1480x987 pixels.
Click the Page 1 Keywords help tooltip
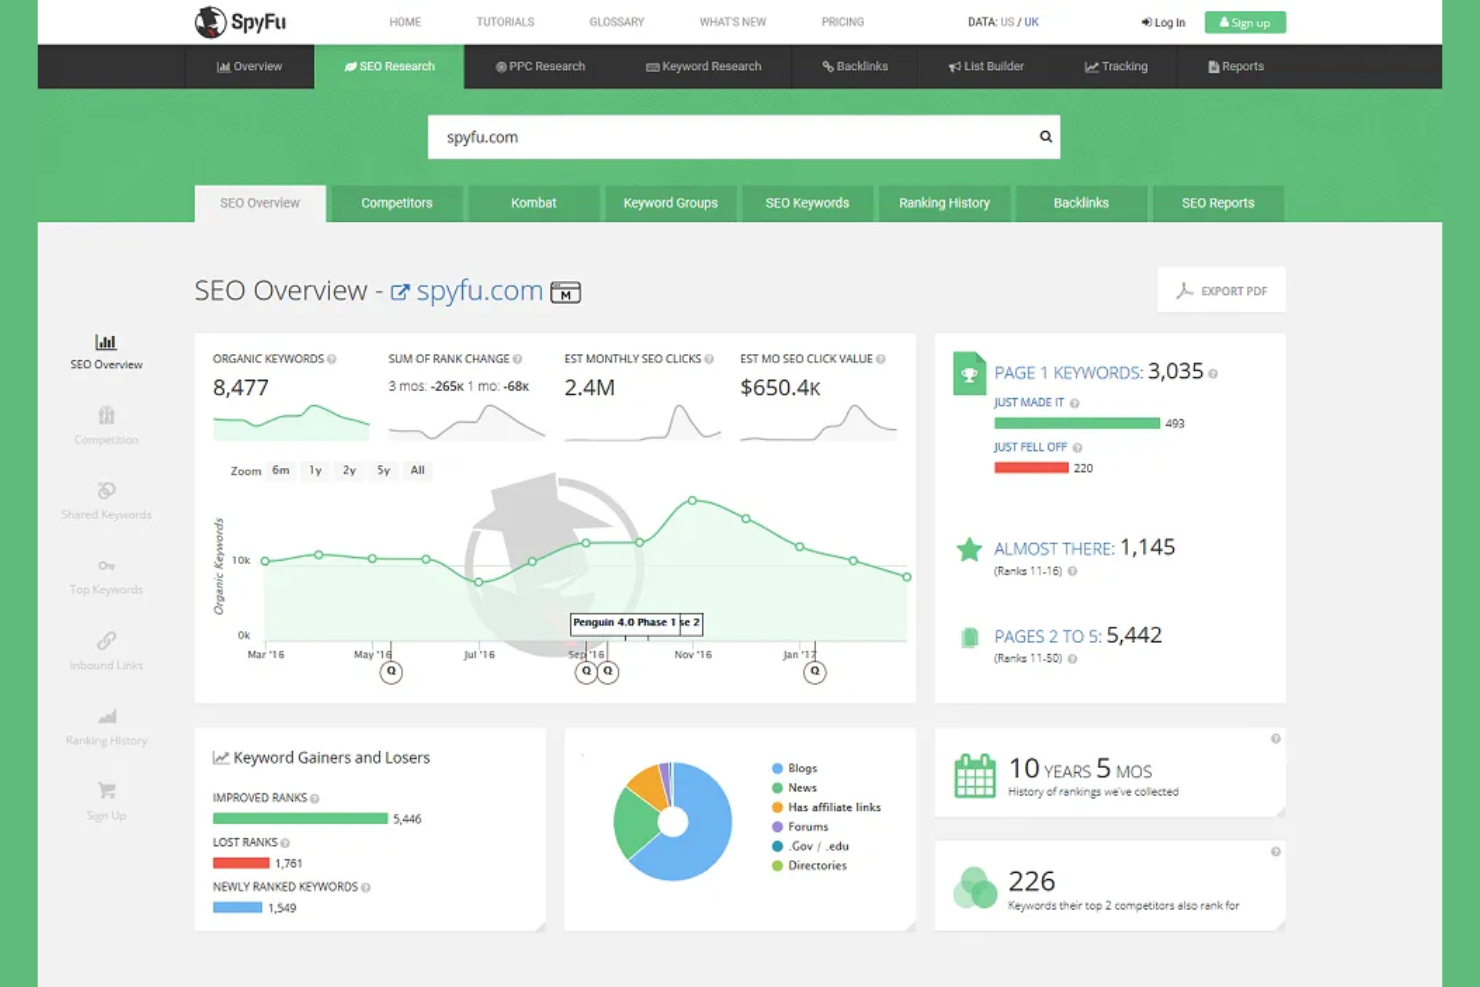point(1213,373)
